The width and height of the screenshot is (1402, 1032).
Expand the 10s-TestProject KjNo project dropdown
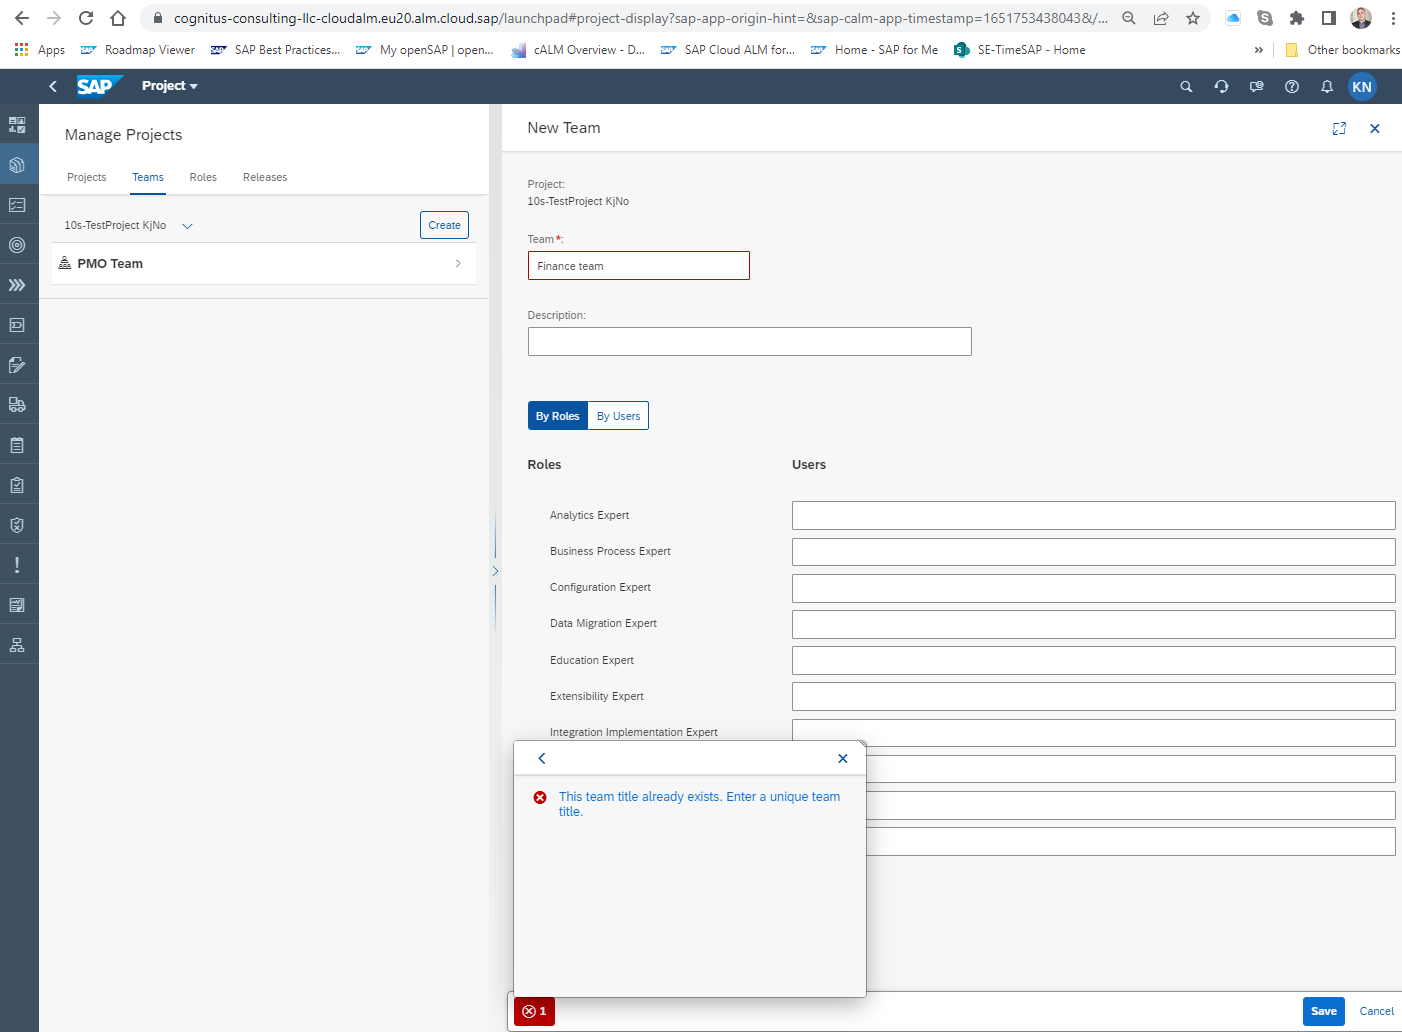coord(187,226)
